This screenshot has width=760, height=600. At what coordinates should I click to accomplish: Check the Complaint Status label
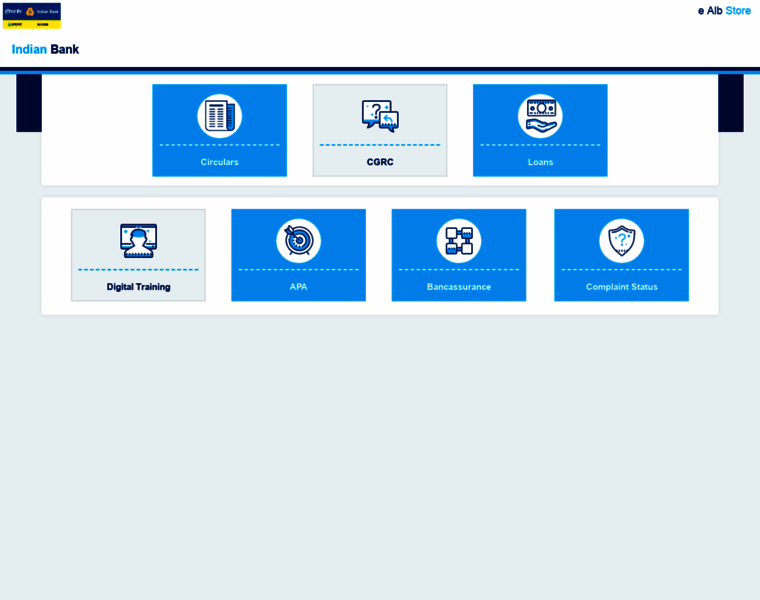(622, 287)
